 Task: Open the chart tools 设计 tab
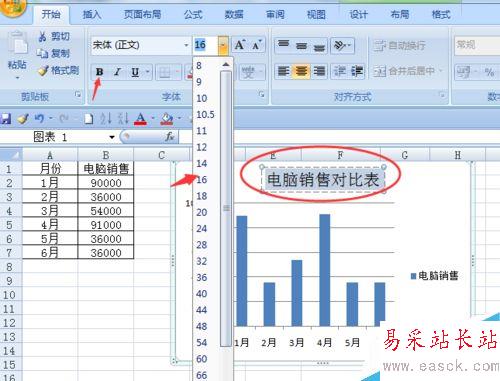pos(358,14)
